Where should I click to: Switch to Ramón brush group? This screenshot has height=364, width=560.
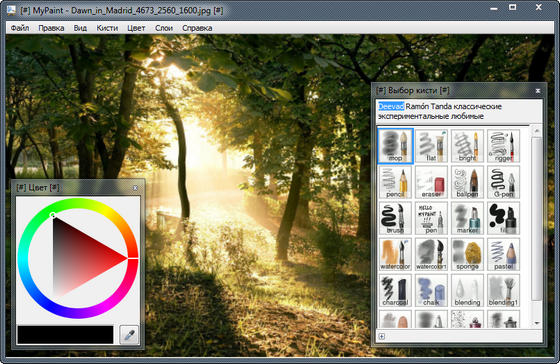click(417, 106)
